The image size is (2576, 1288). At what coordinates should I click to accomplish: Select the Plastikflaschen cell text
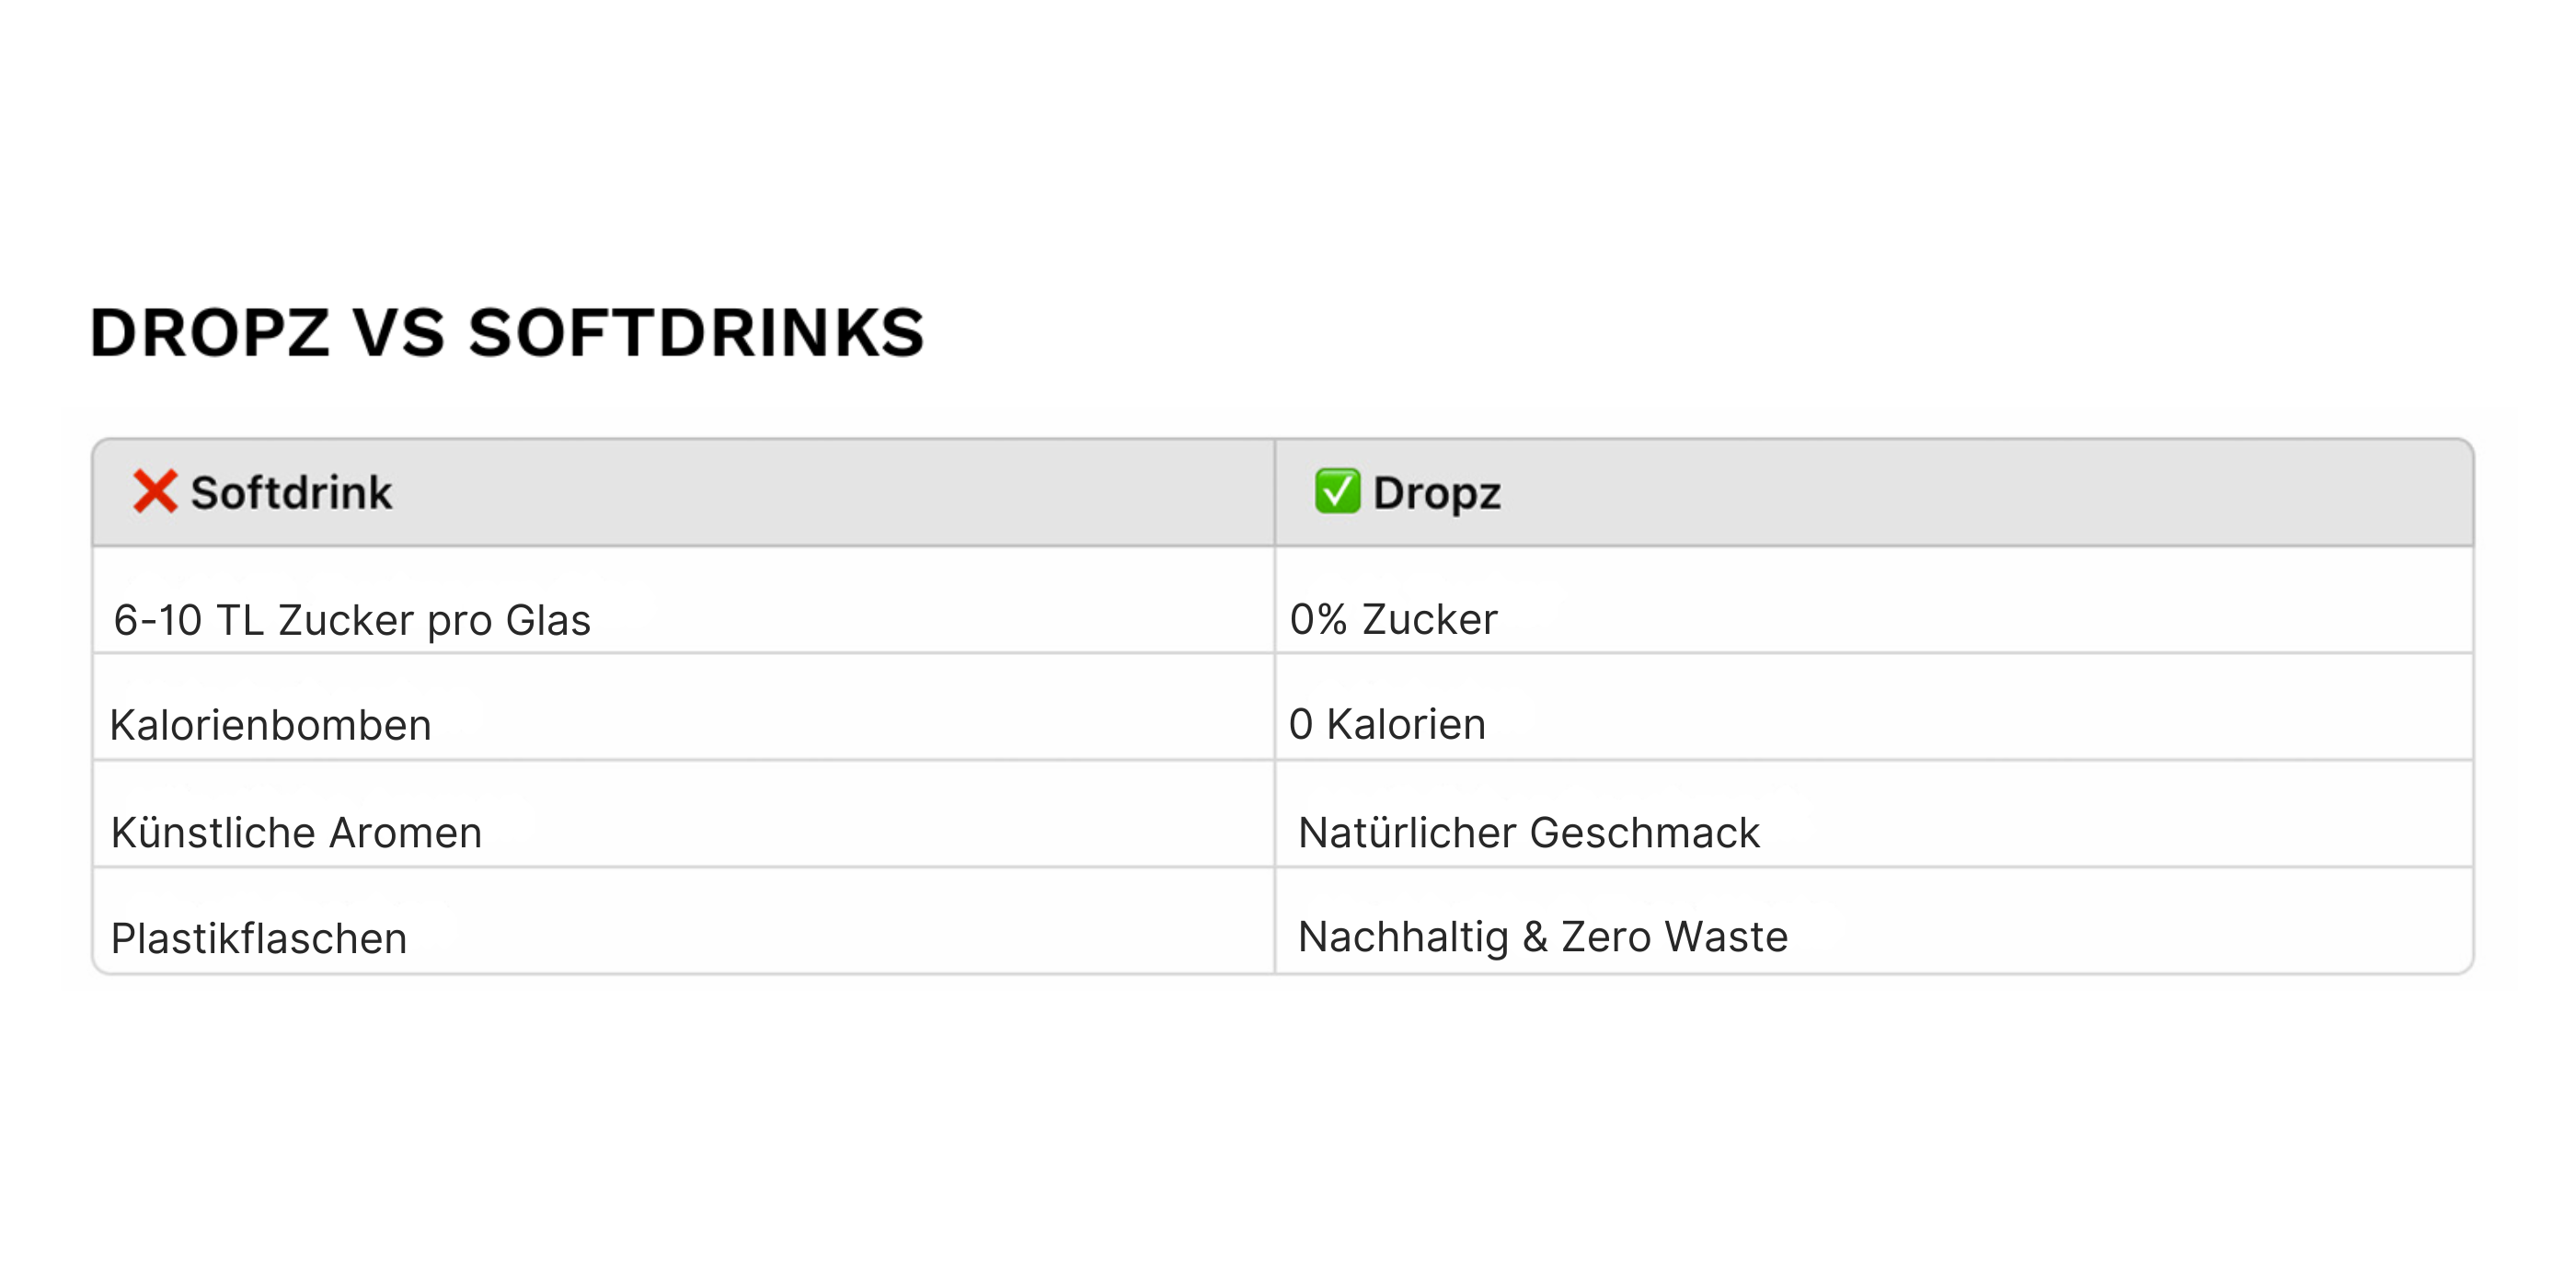click(259, 938)
